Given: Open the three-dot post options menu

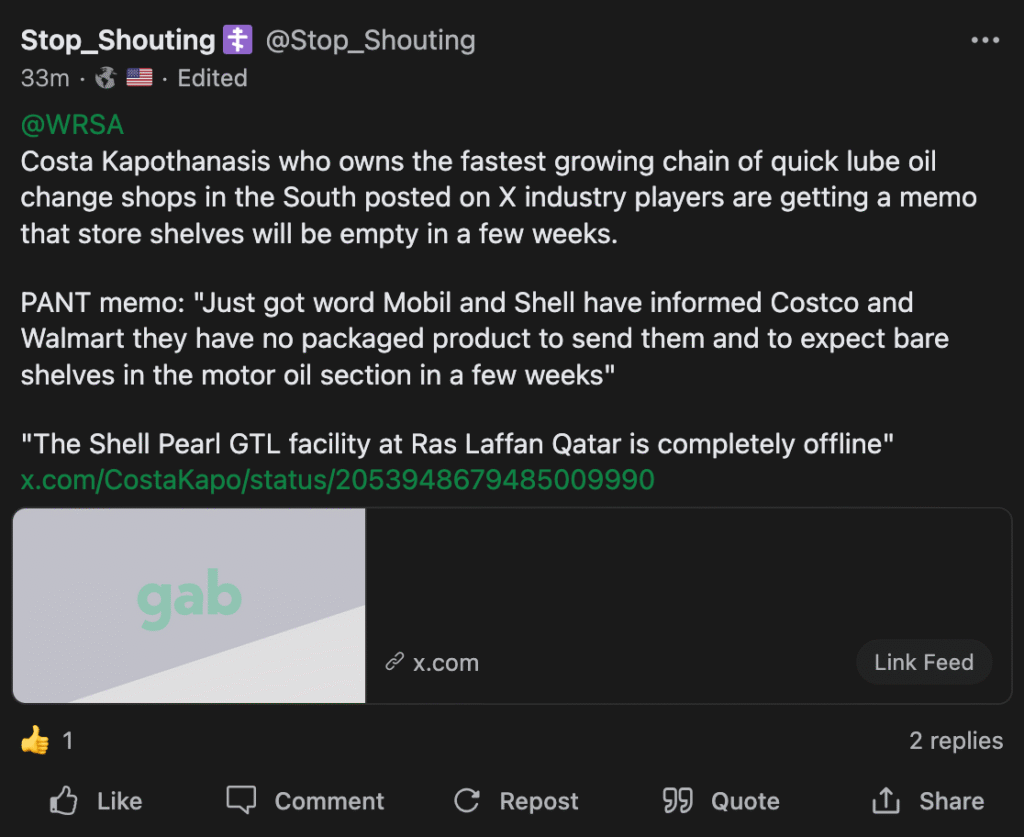Looking at the screenshot, I should (x=985, y=40).
